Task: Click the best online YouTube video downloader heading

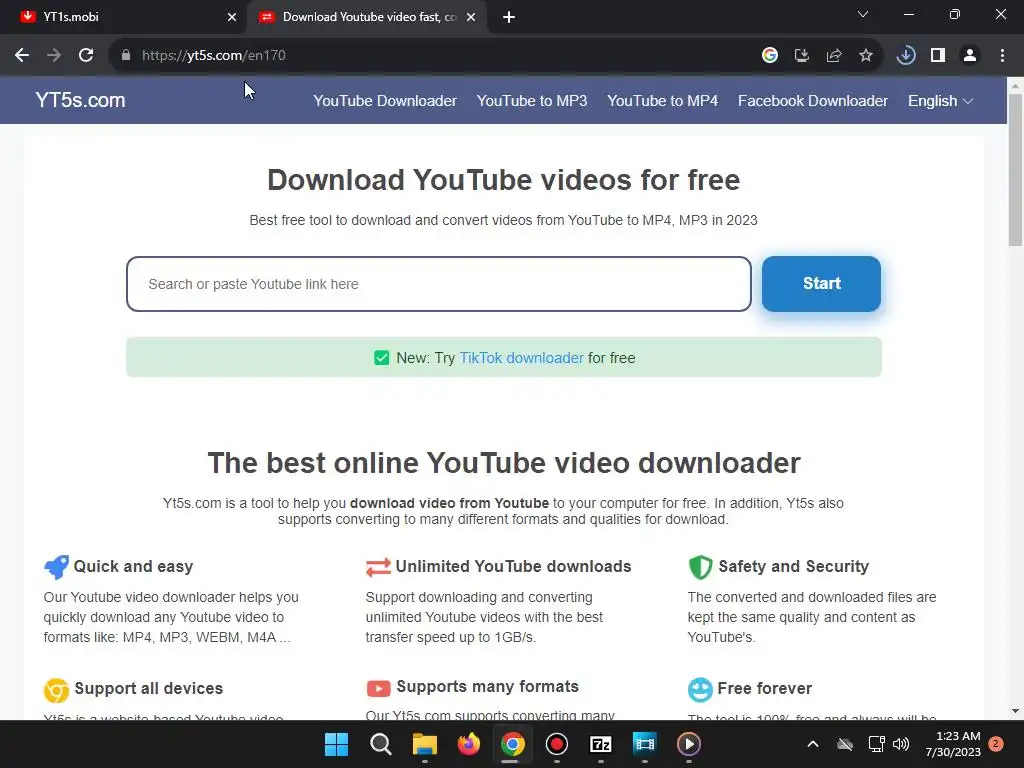Action: click(x=504, y=463)
